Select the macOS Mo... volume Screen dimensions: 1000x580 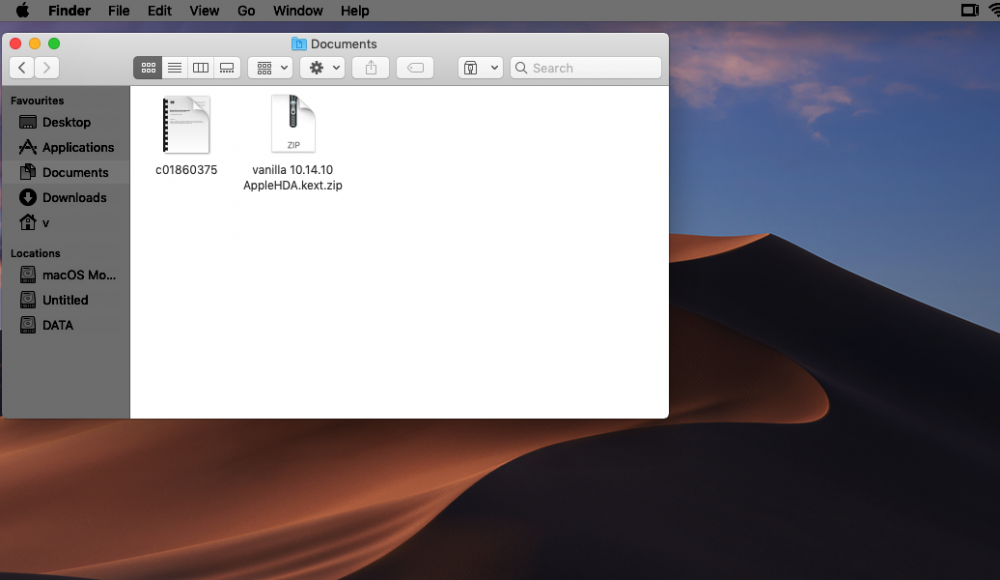66,275
